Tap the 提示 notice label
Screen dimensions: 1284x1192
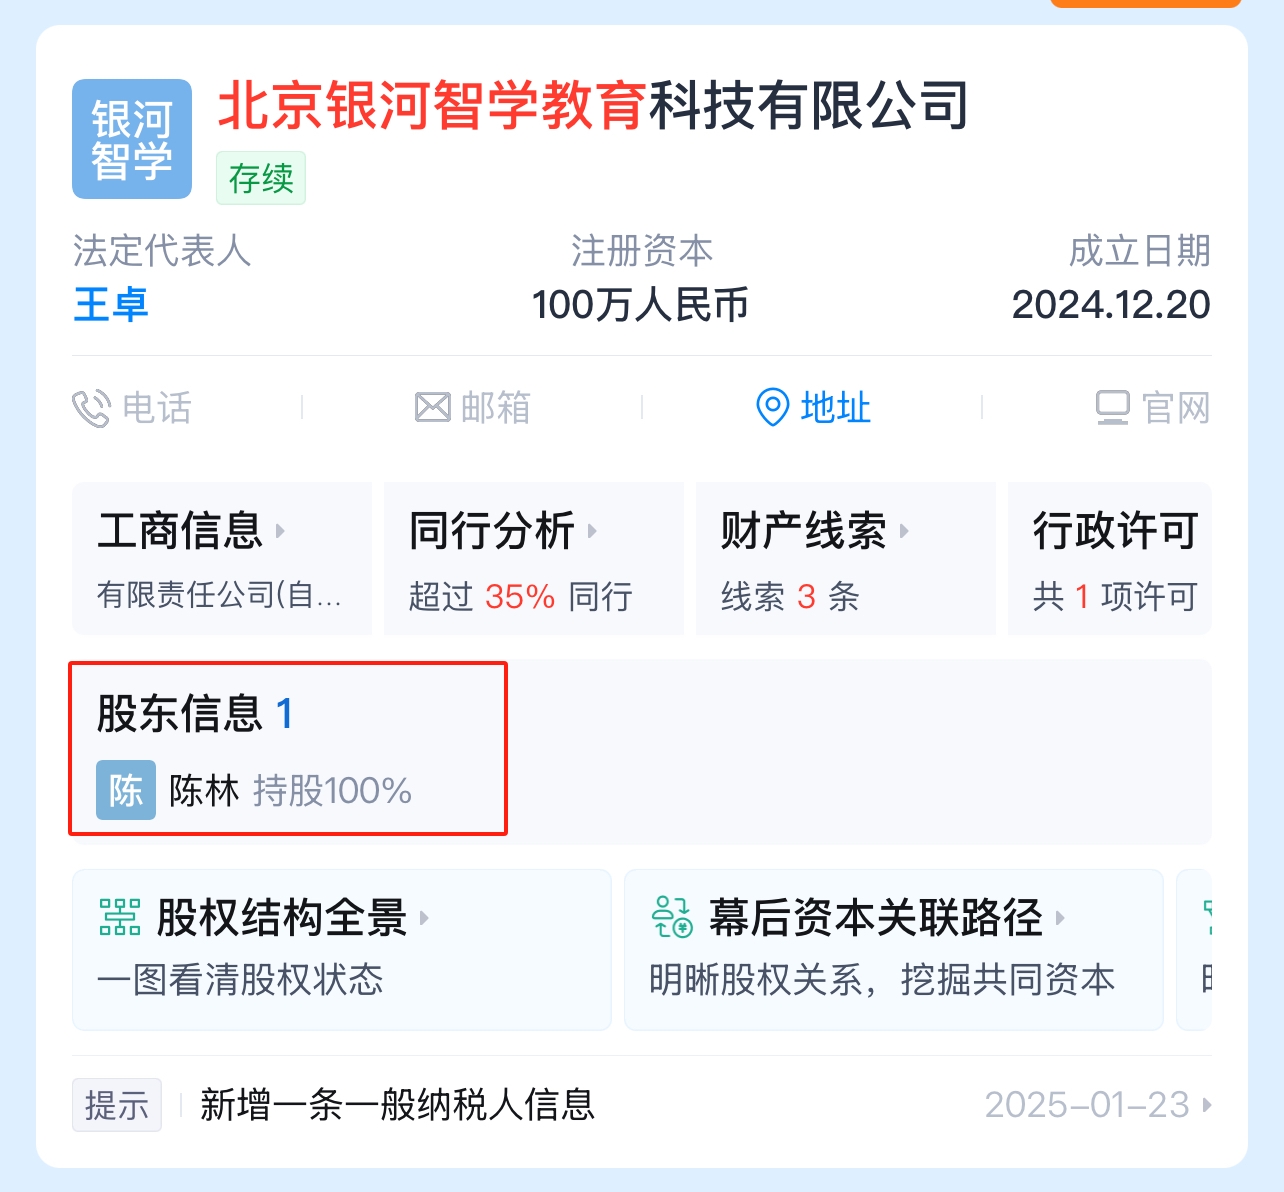pos(117,1105)
